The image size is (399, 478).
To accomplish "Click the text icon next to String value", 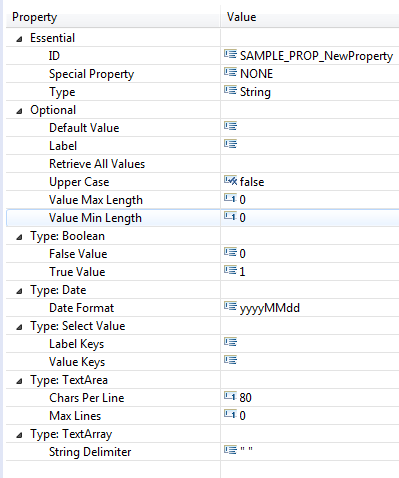I will click(x=230, y=90).
